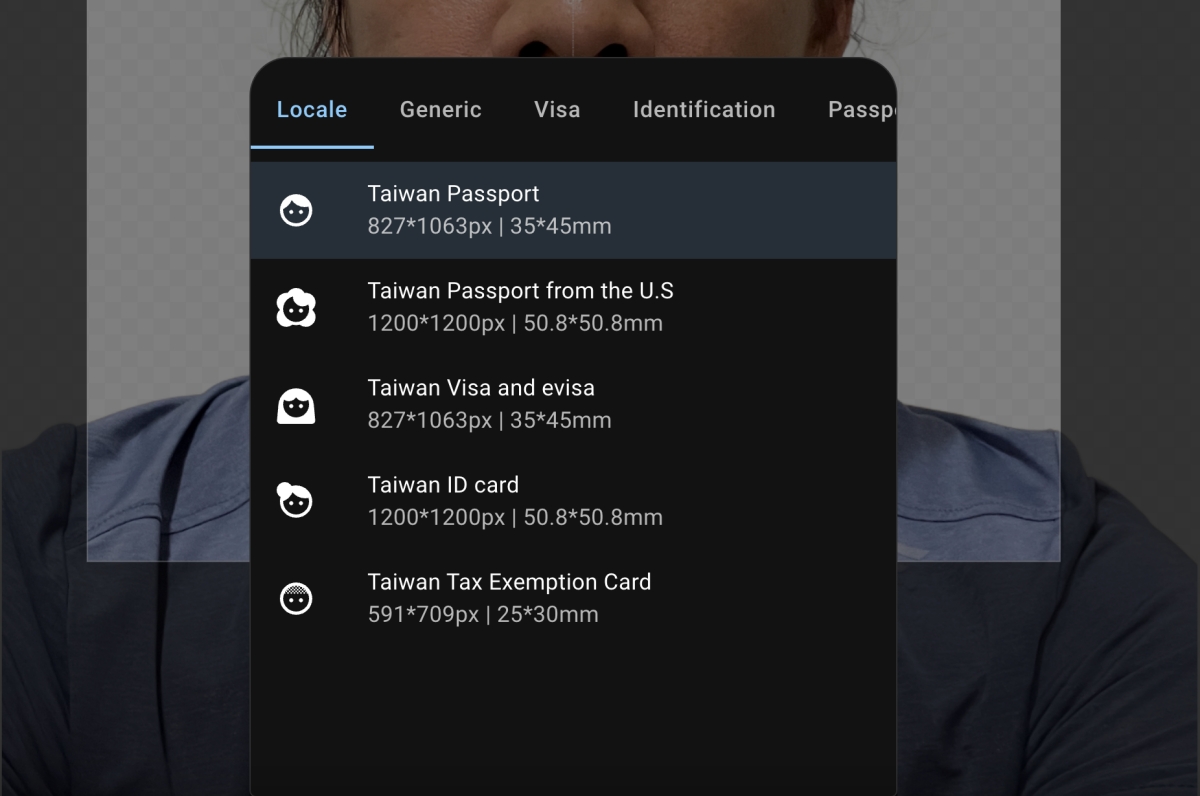Open the partially visible Passport tab
The width and height of the screenshot is (1200, 796).
[860, 110]
